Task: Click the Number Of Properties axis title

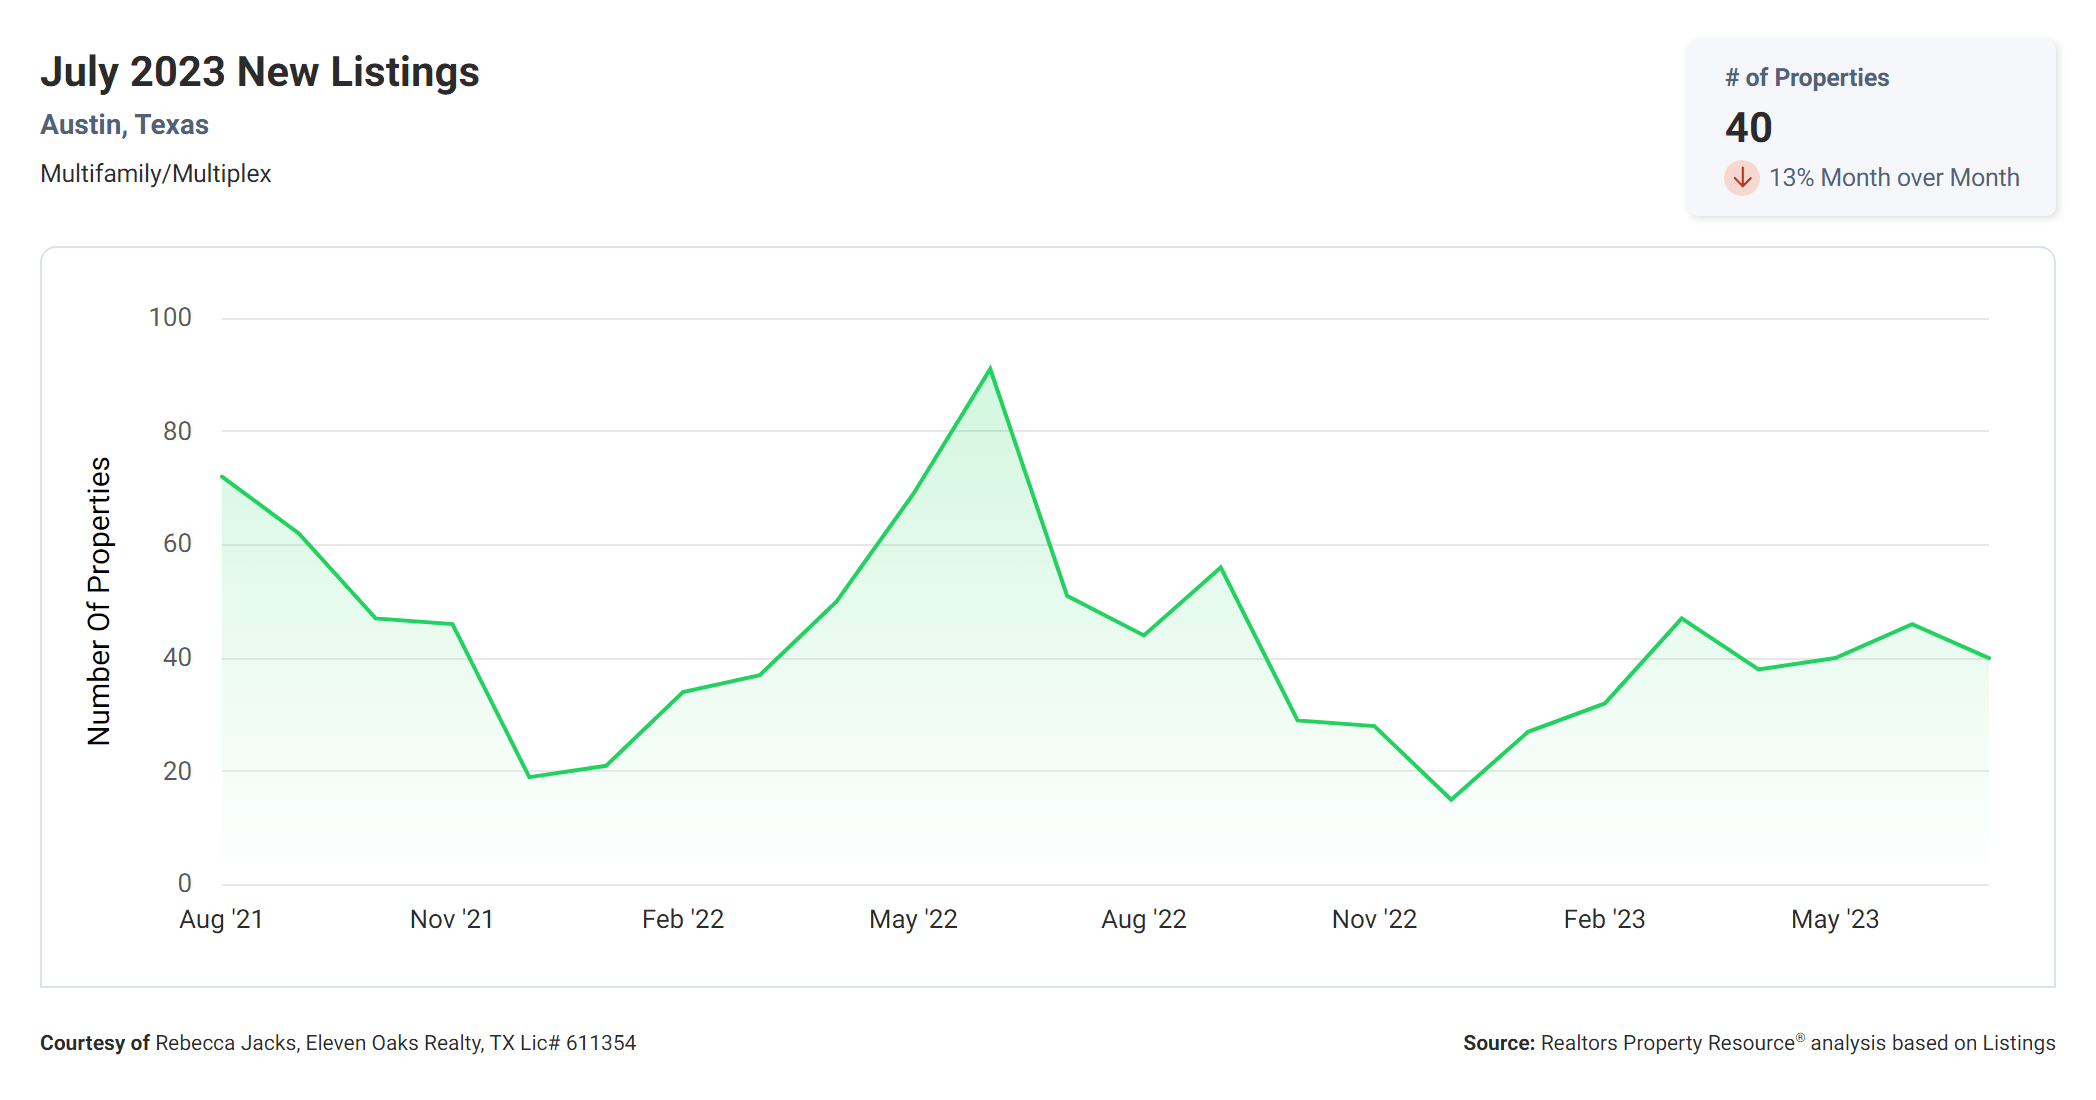Action: (99, 601)
